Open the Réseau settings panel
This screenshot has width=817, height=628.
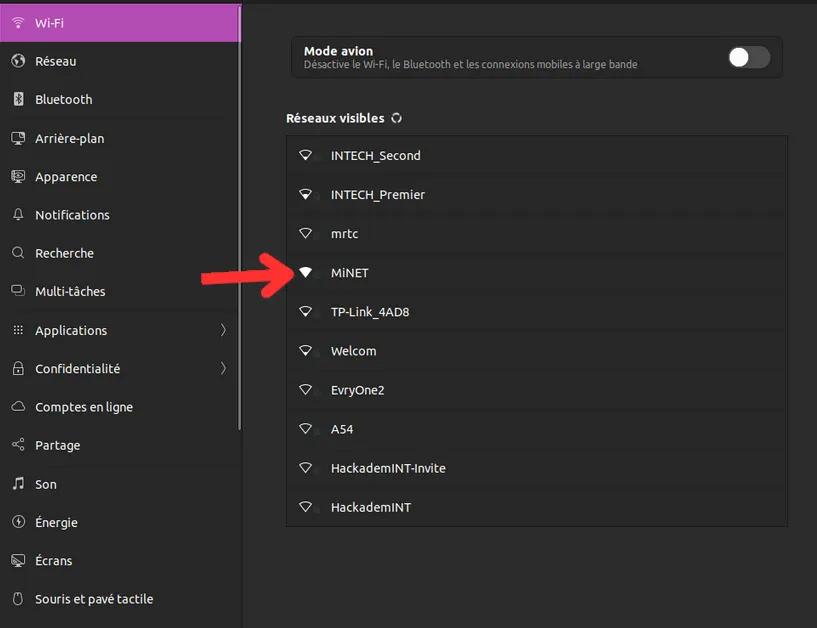120,61
